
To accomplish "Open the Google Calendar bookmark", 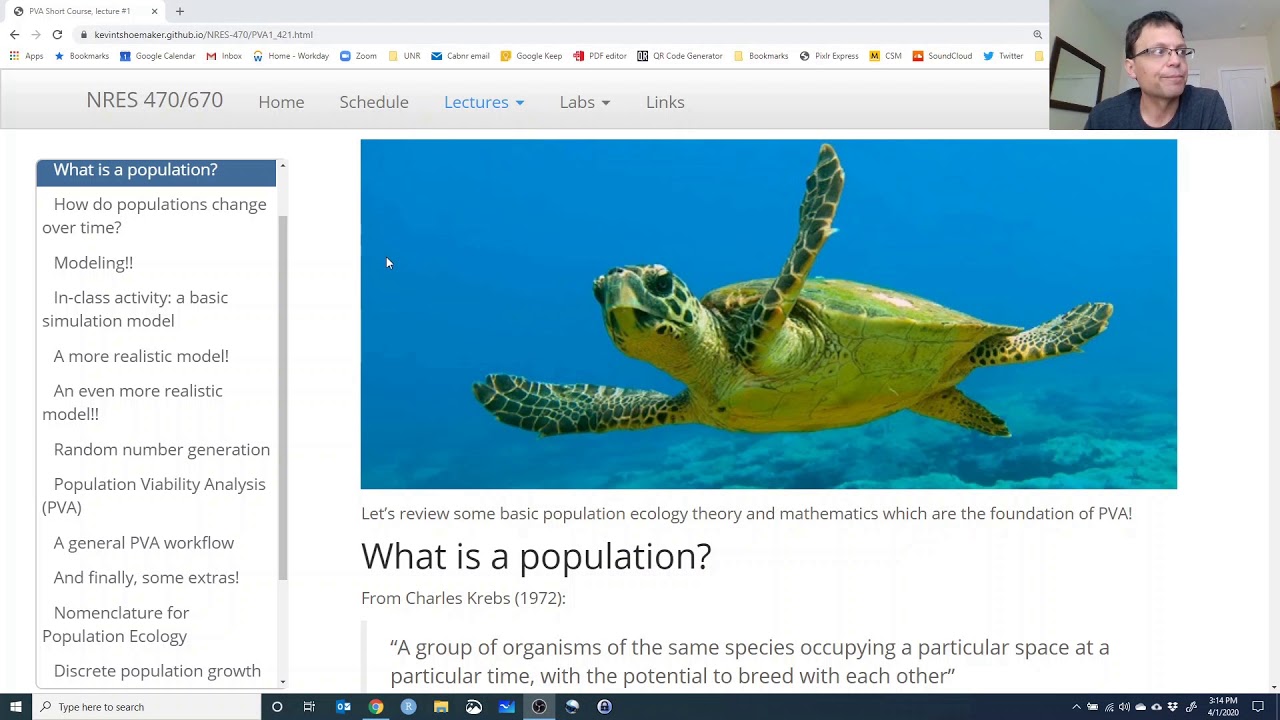I will click(x=157, y=56).
